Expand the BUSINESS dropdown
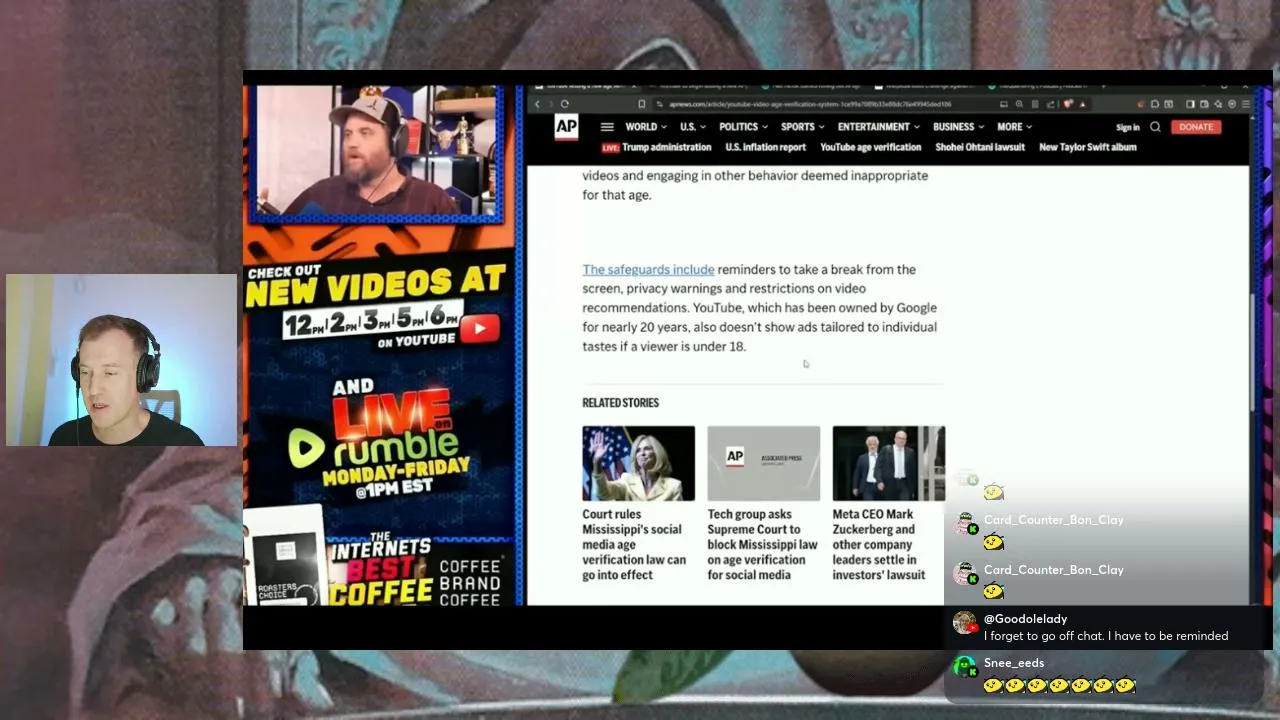This screenshot has width=1280, height=720. pyautogui.click(x=958, y=127)
